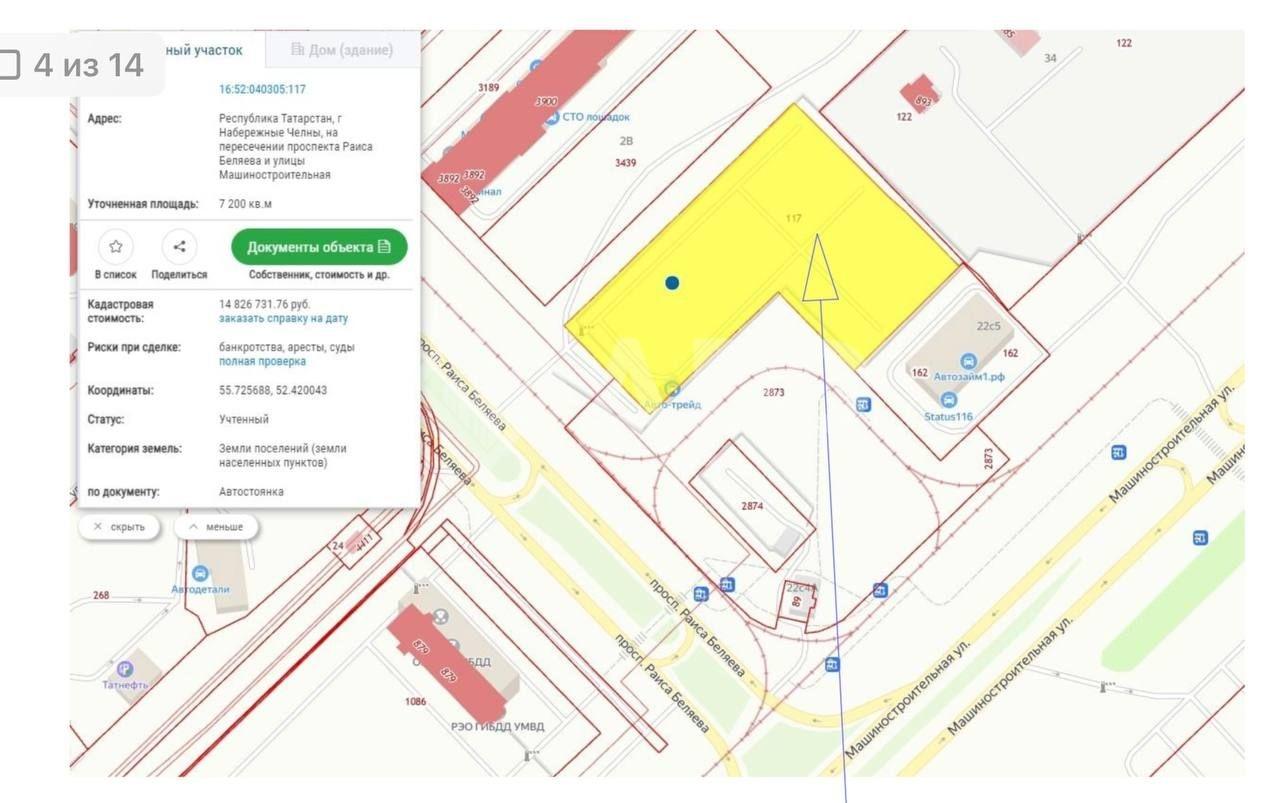1280x803 pixels.
Task: Click the blue dot on yellow parcel
Action: [x=672, y=283]
